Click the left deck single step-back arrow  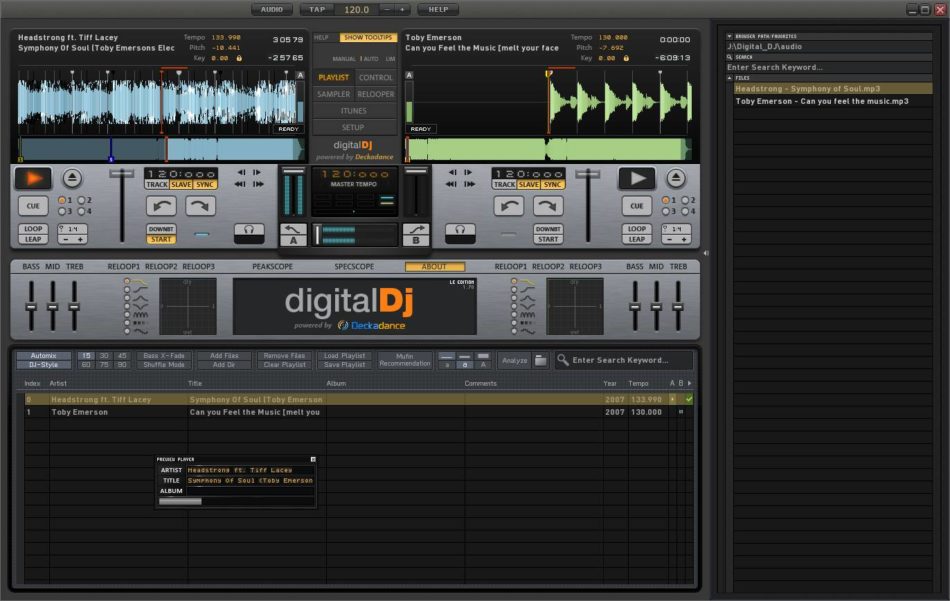pos(242,173)
